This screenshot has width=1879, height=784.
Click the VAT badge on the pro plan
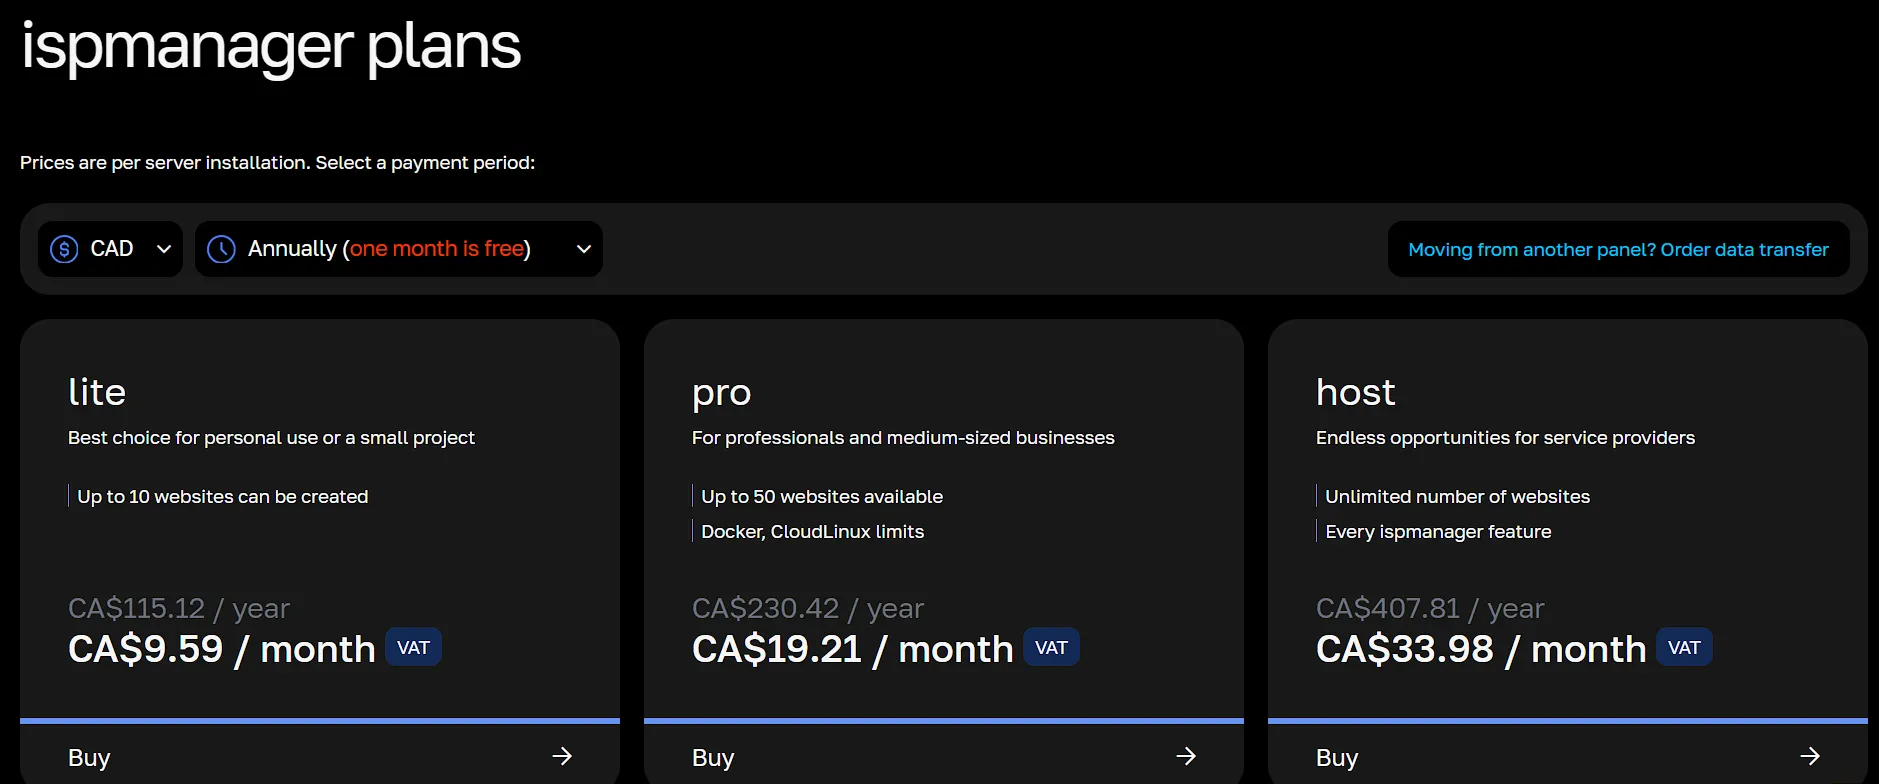tap(1051, 648)
